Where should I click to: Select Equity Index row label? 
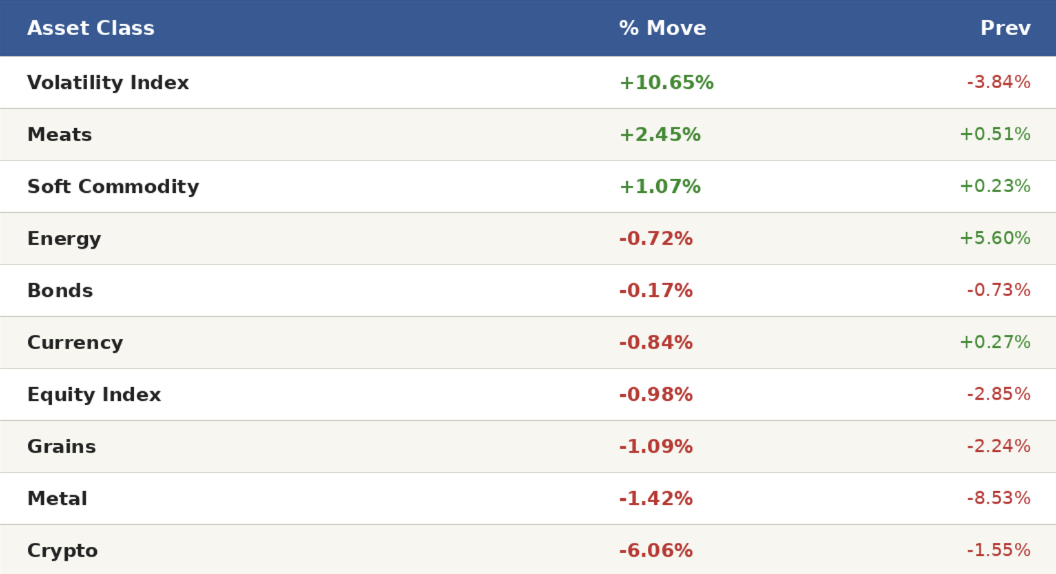coord(94,395)
